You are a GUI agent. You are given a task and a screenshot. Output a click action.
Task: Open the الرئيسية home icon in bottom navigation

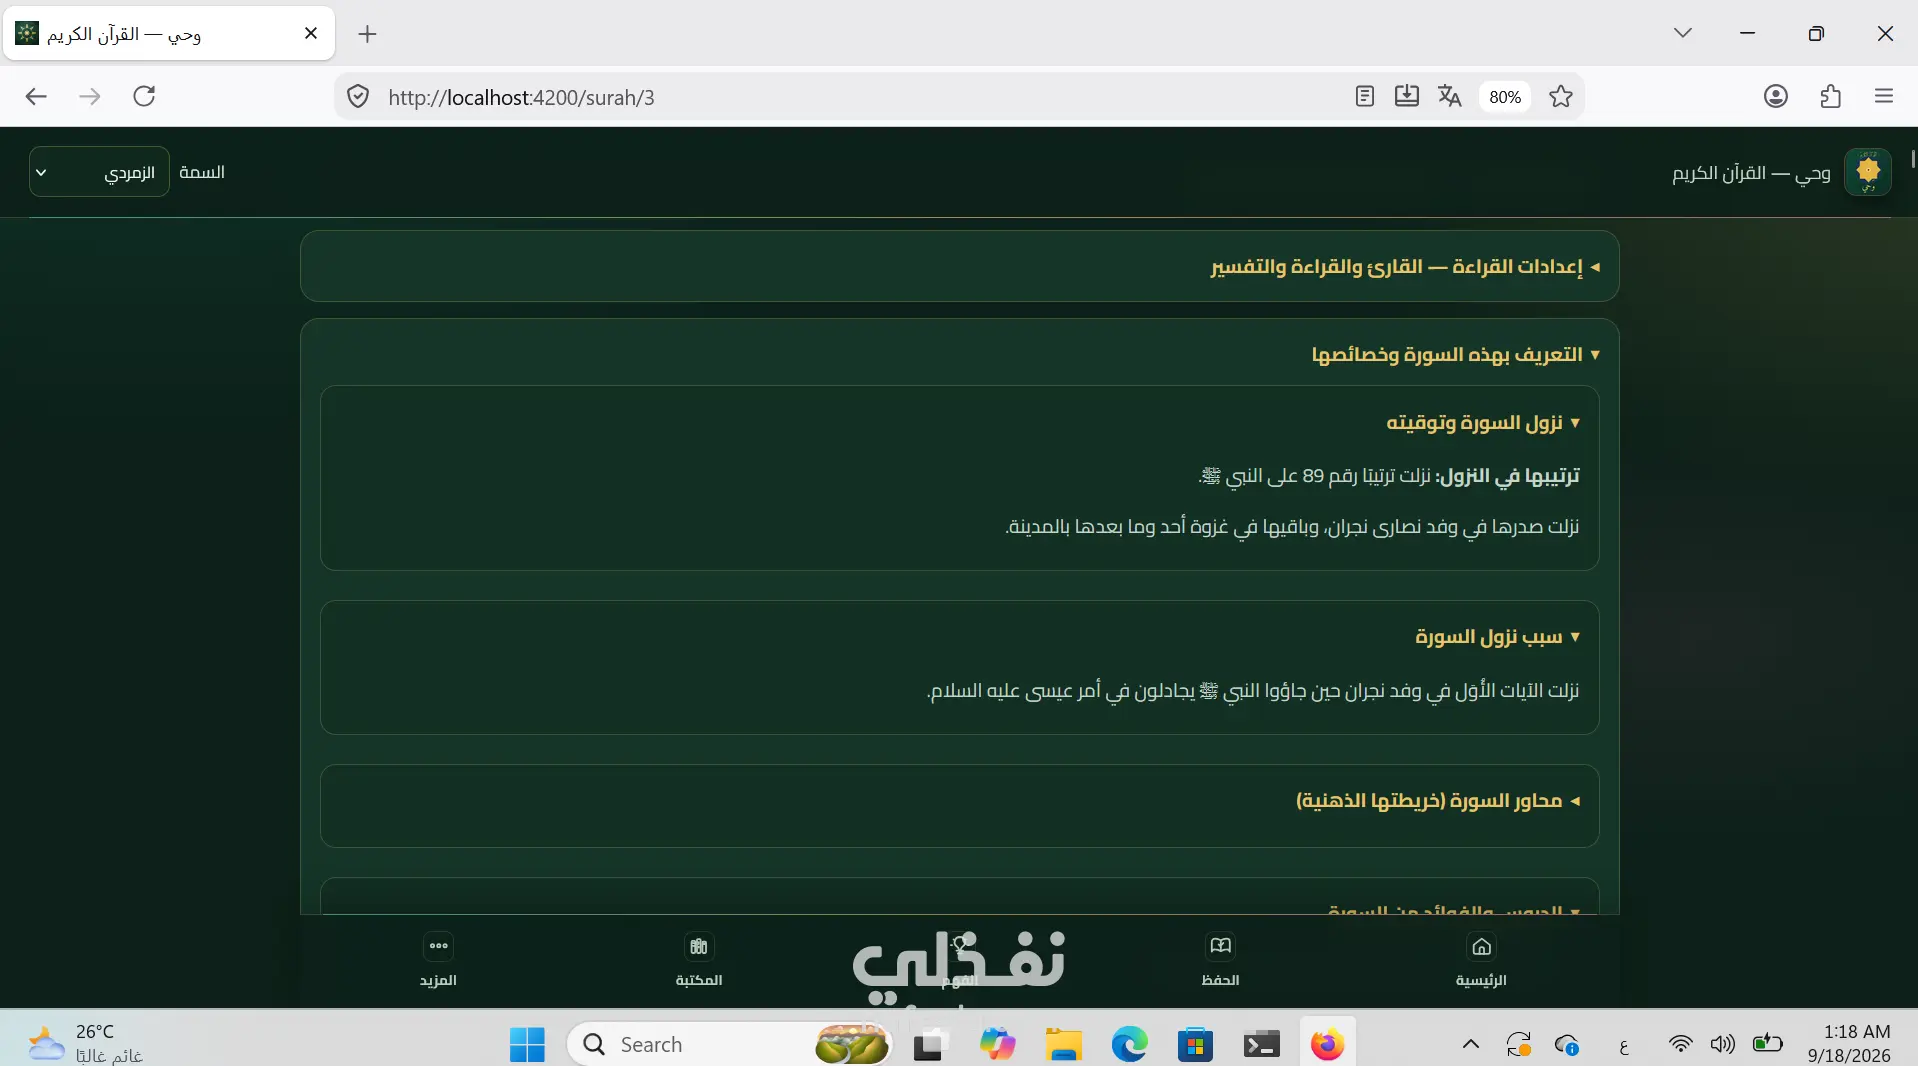coord(1481,947)
